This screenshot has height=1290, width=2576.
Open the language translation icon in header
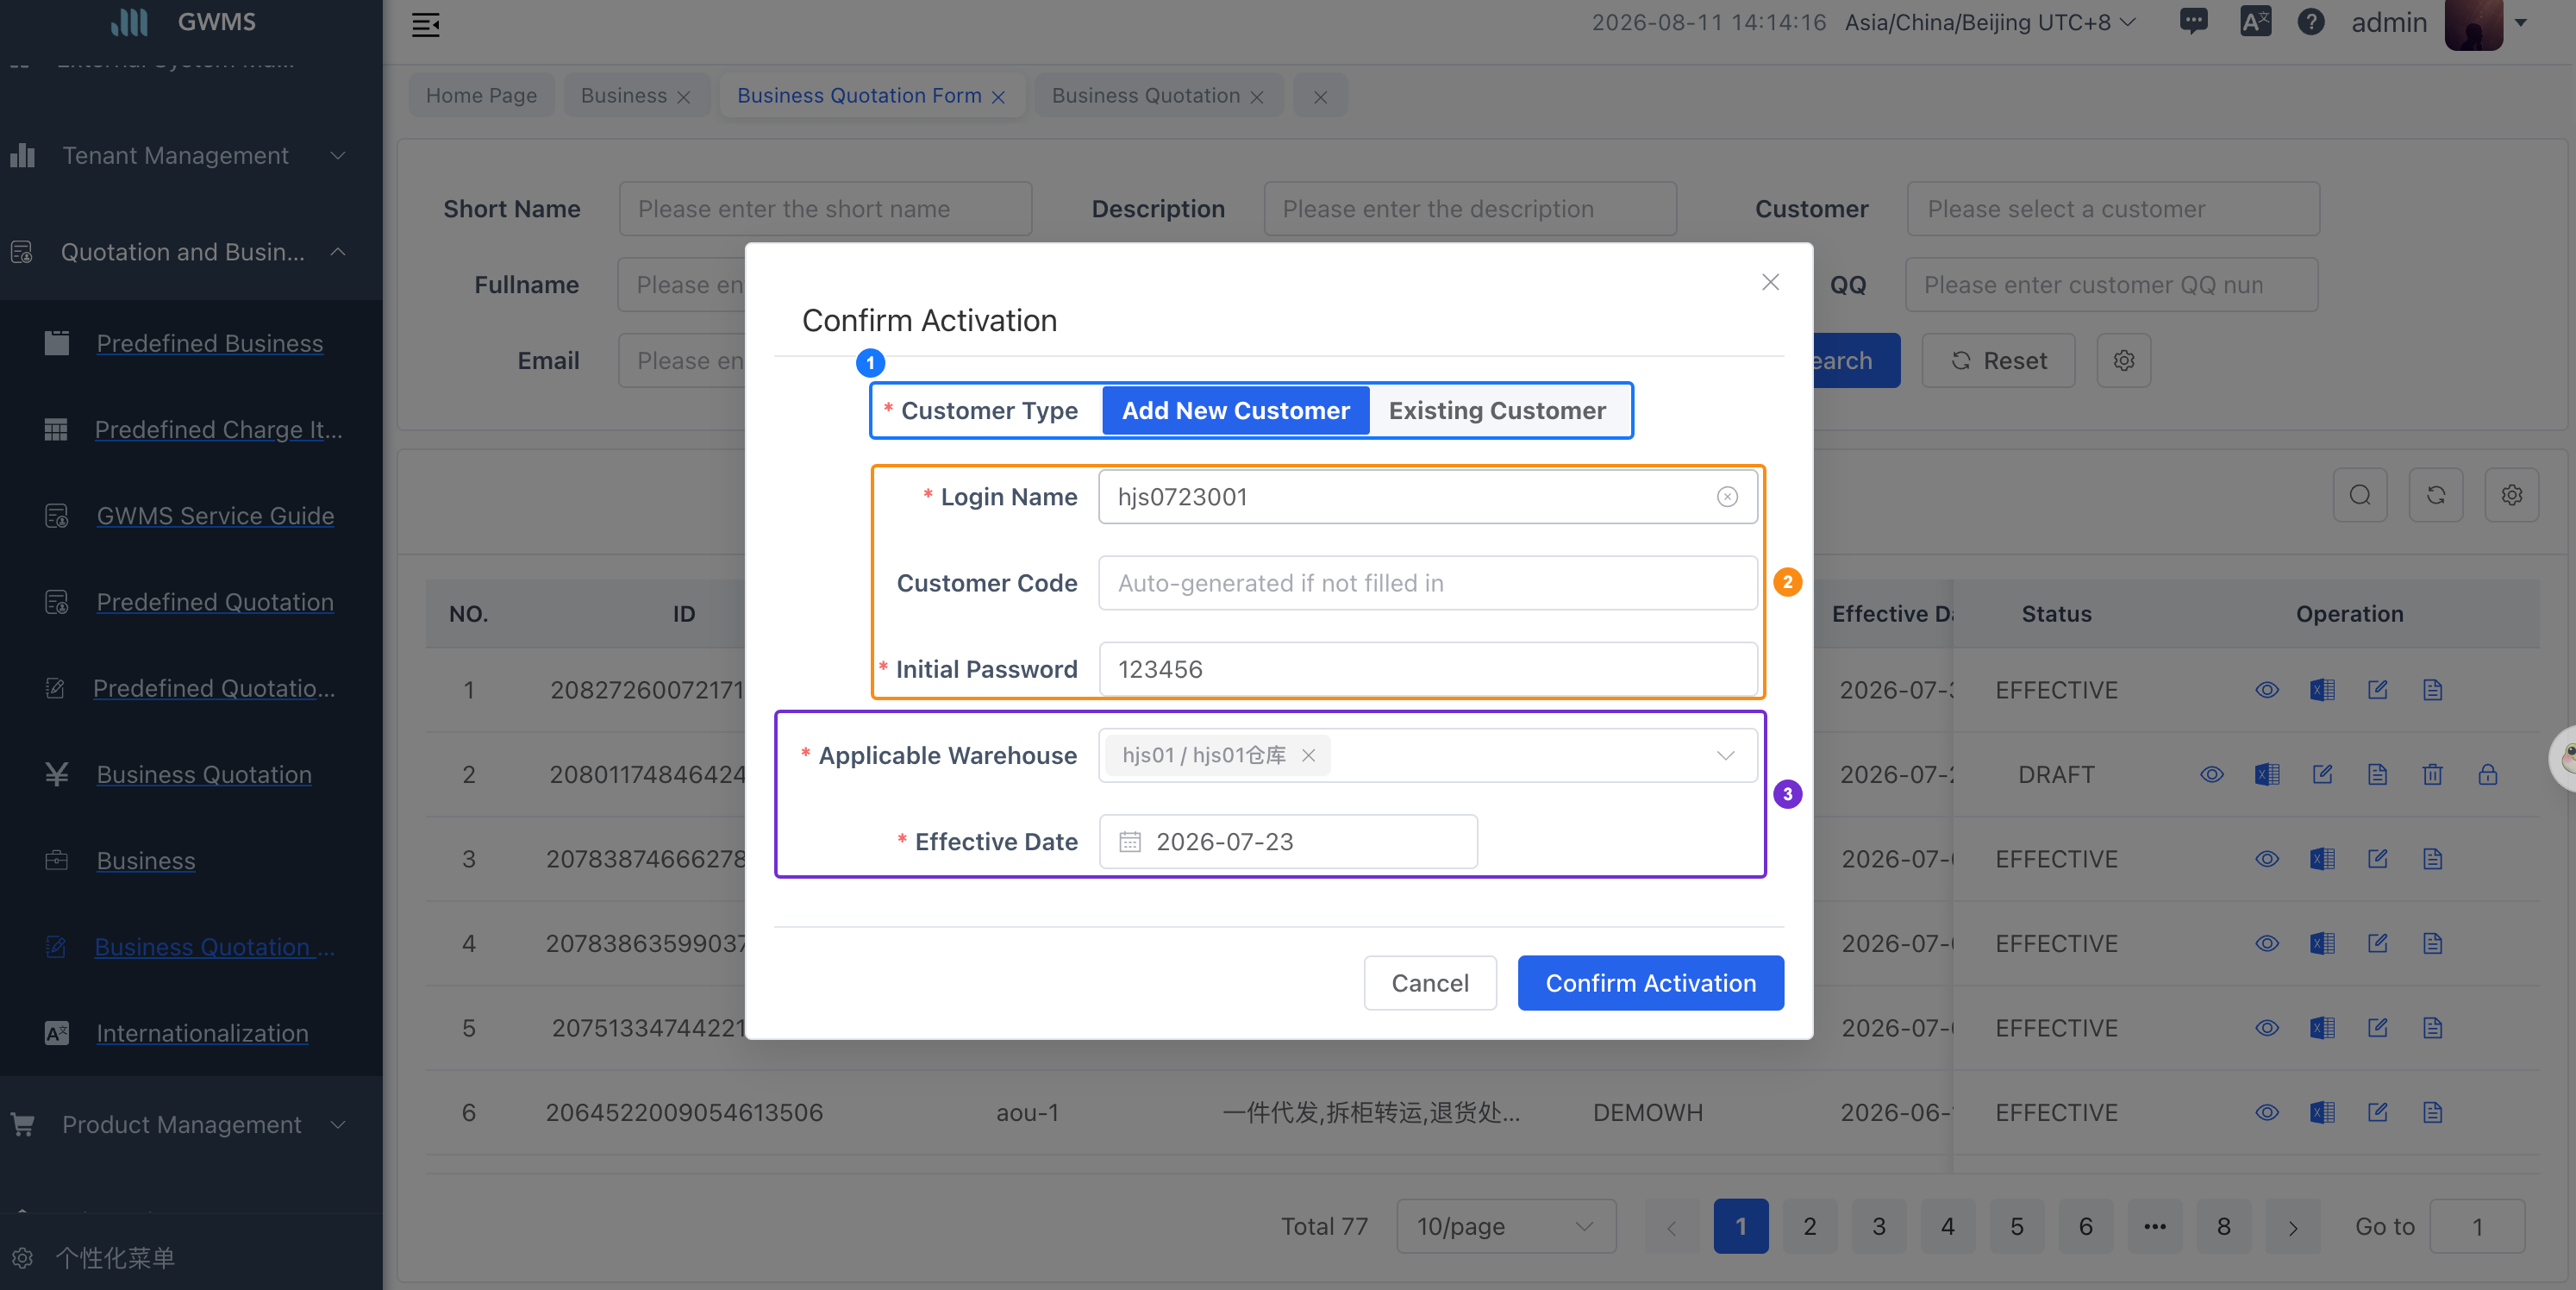pyautogui.click(x=2255, y=21)
